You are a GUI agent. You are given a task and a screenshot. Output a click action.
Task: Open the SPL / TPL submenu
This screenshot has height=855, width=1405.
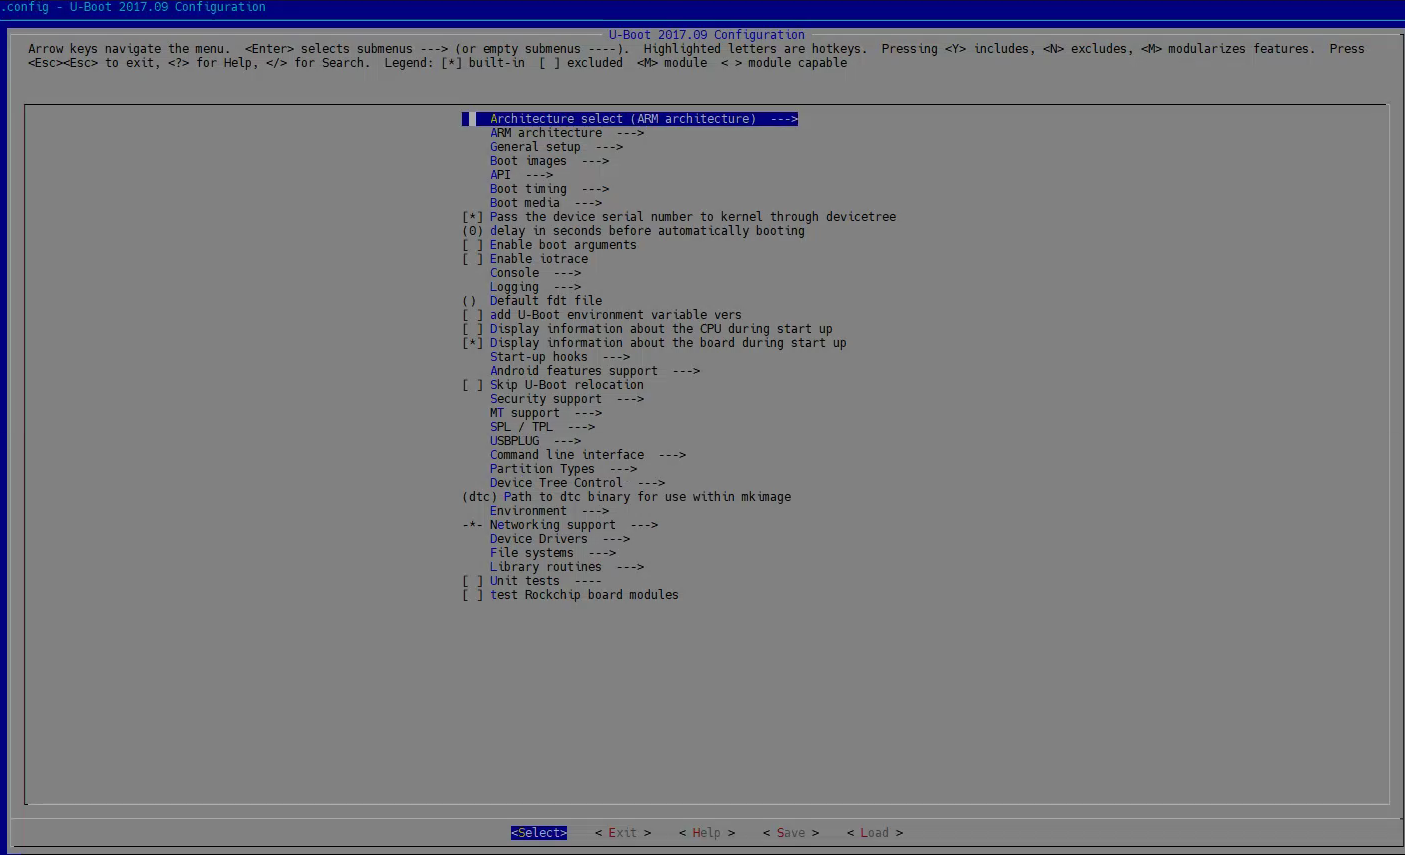click(542, 427)
